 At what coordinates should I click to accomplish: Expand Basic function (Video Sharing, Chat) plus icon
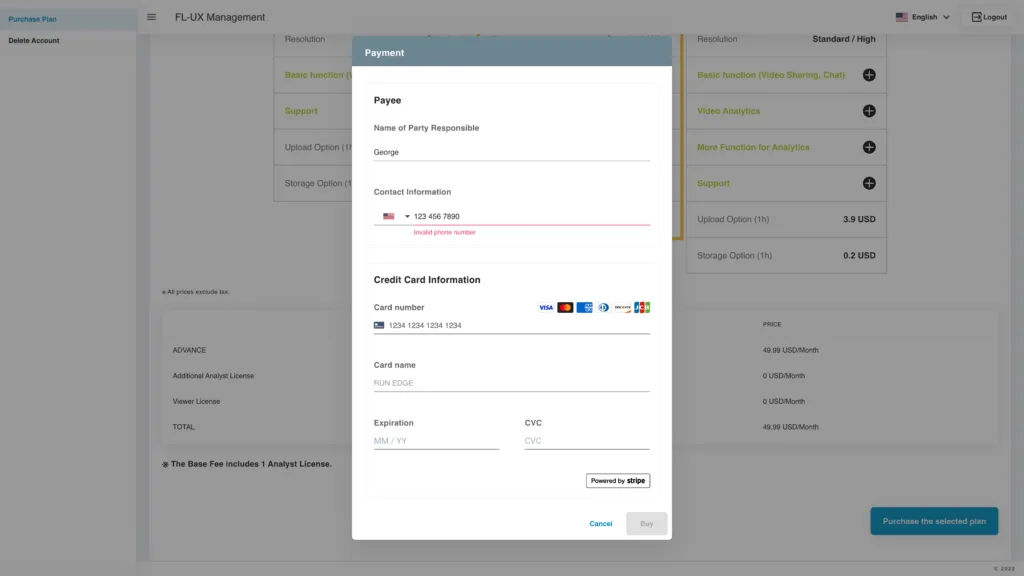tap(869, 75)
